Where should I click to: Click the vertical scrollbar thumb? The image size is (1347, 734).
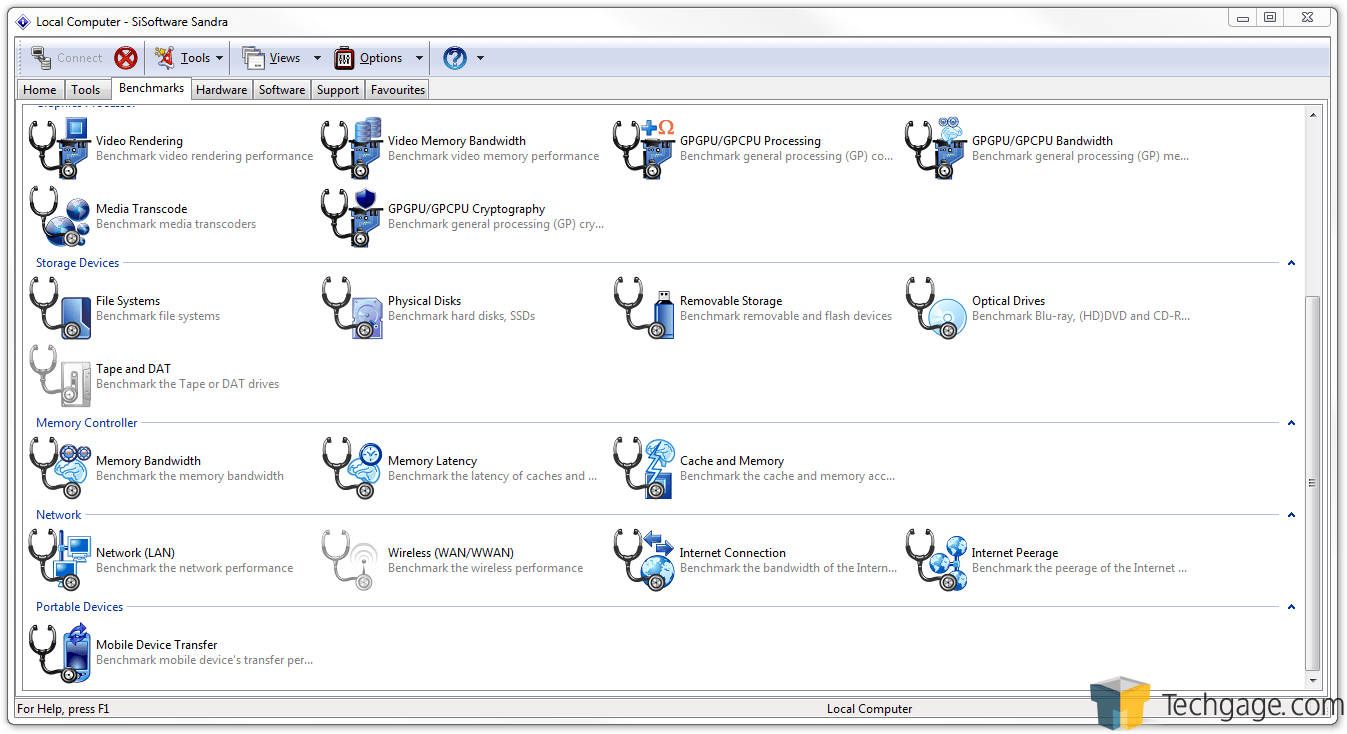[1313, 484]
